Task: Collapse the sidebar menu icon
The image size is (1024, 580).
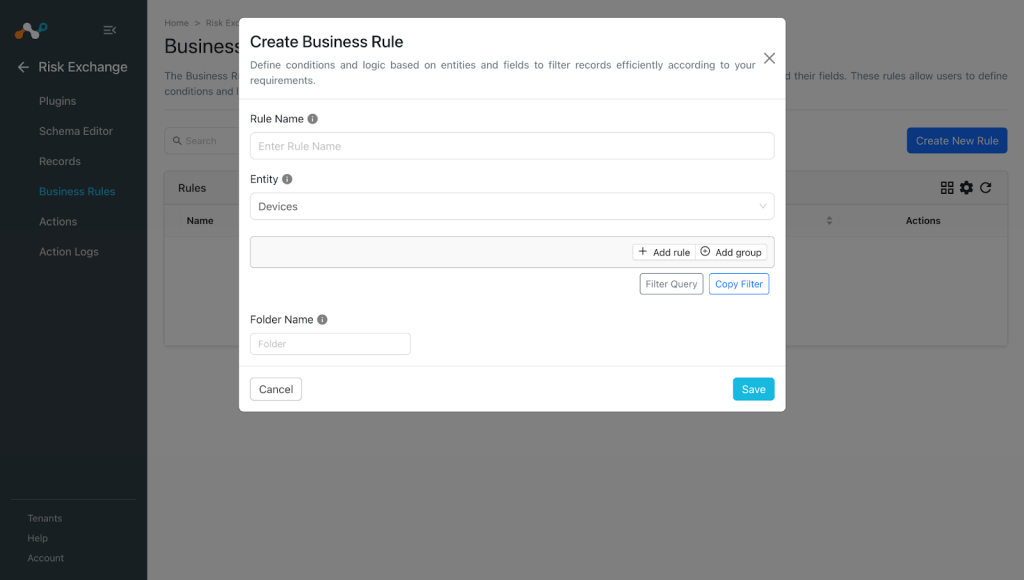Action: click(110, 30)
